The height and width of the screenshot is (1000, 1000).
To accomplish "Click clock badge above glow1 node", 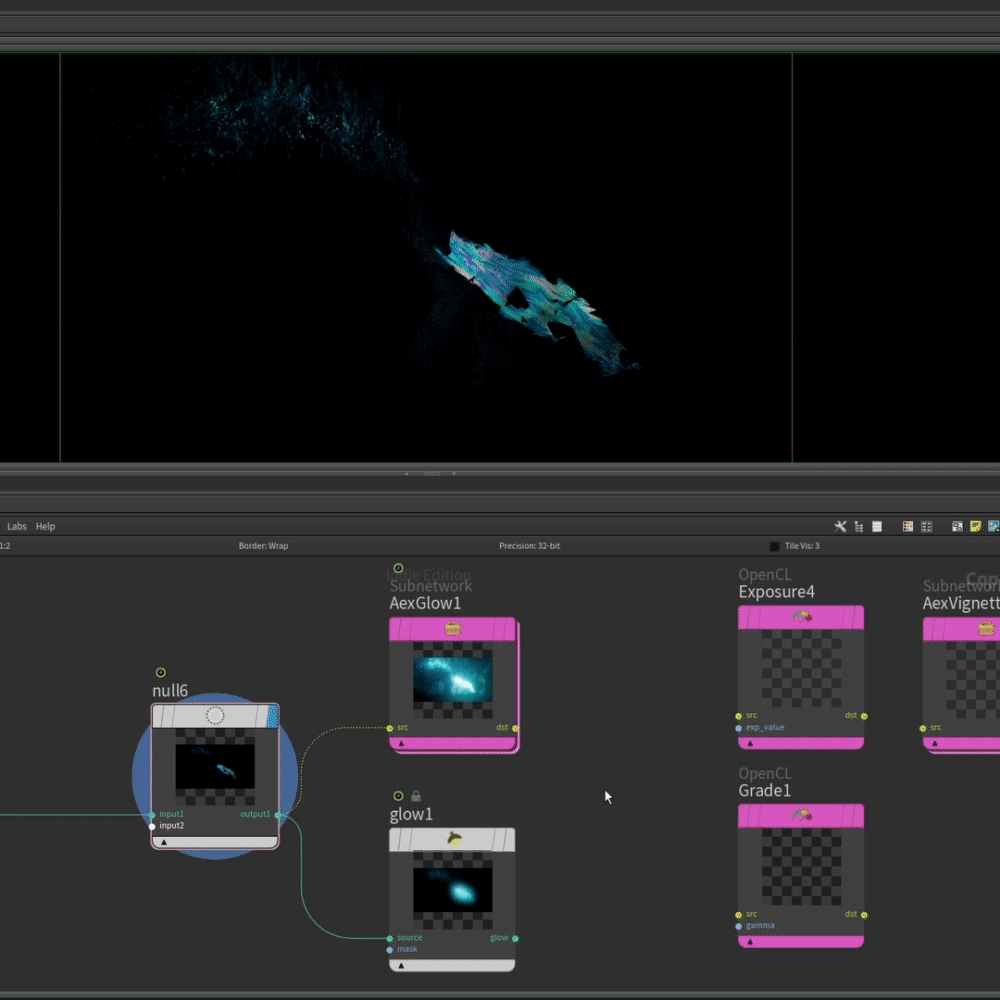I will click(x=398, y=795).
